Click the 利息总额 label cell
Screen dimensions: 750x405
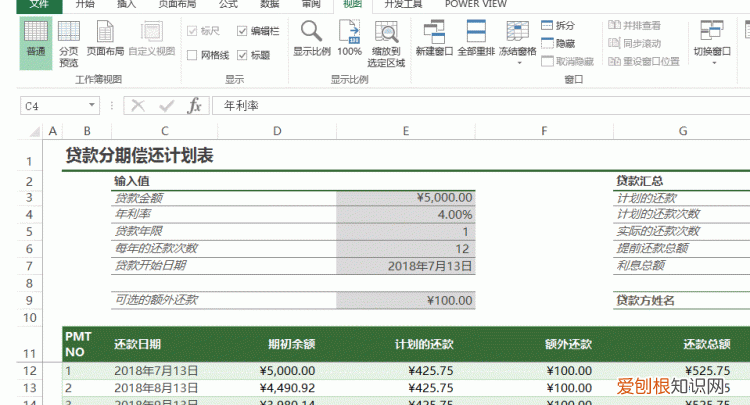[682, 266]
